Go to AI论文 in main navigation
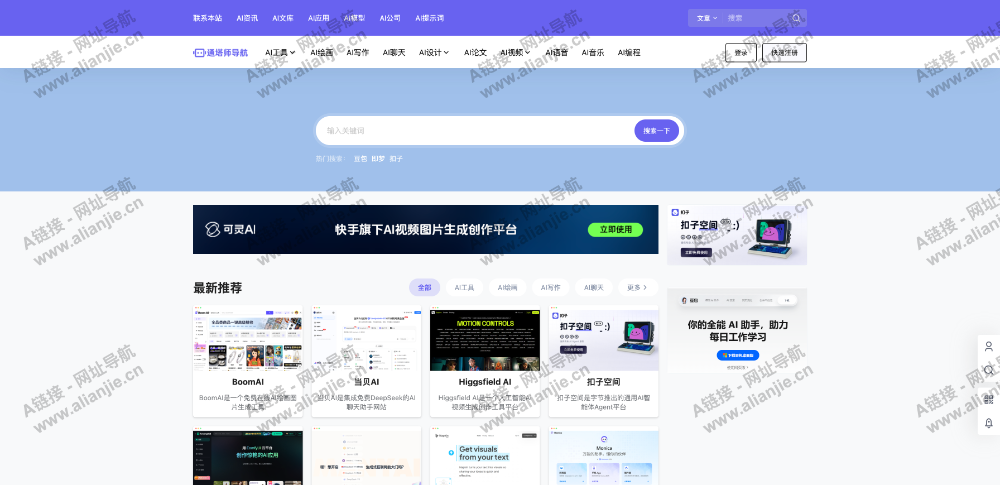This screenshot has height=485, width=1000. [475, 52]
